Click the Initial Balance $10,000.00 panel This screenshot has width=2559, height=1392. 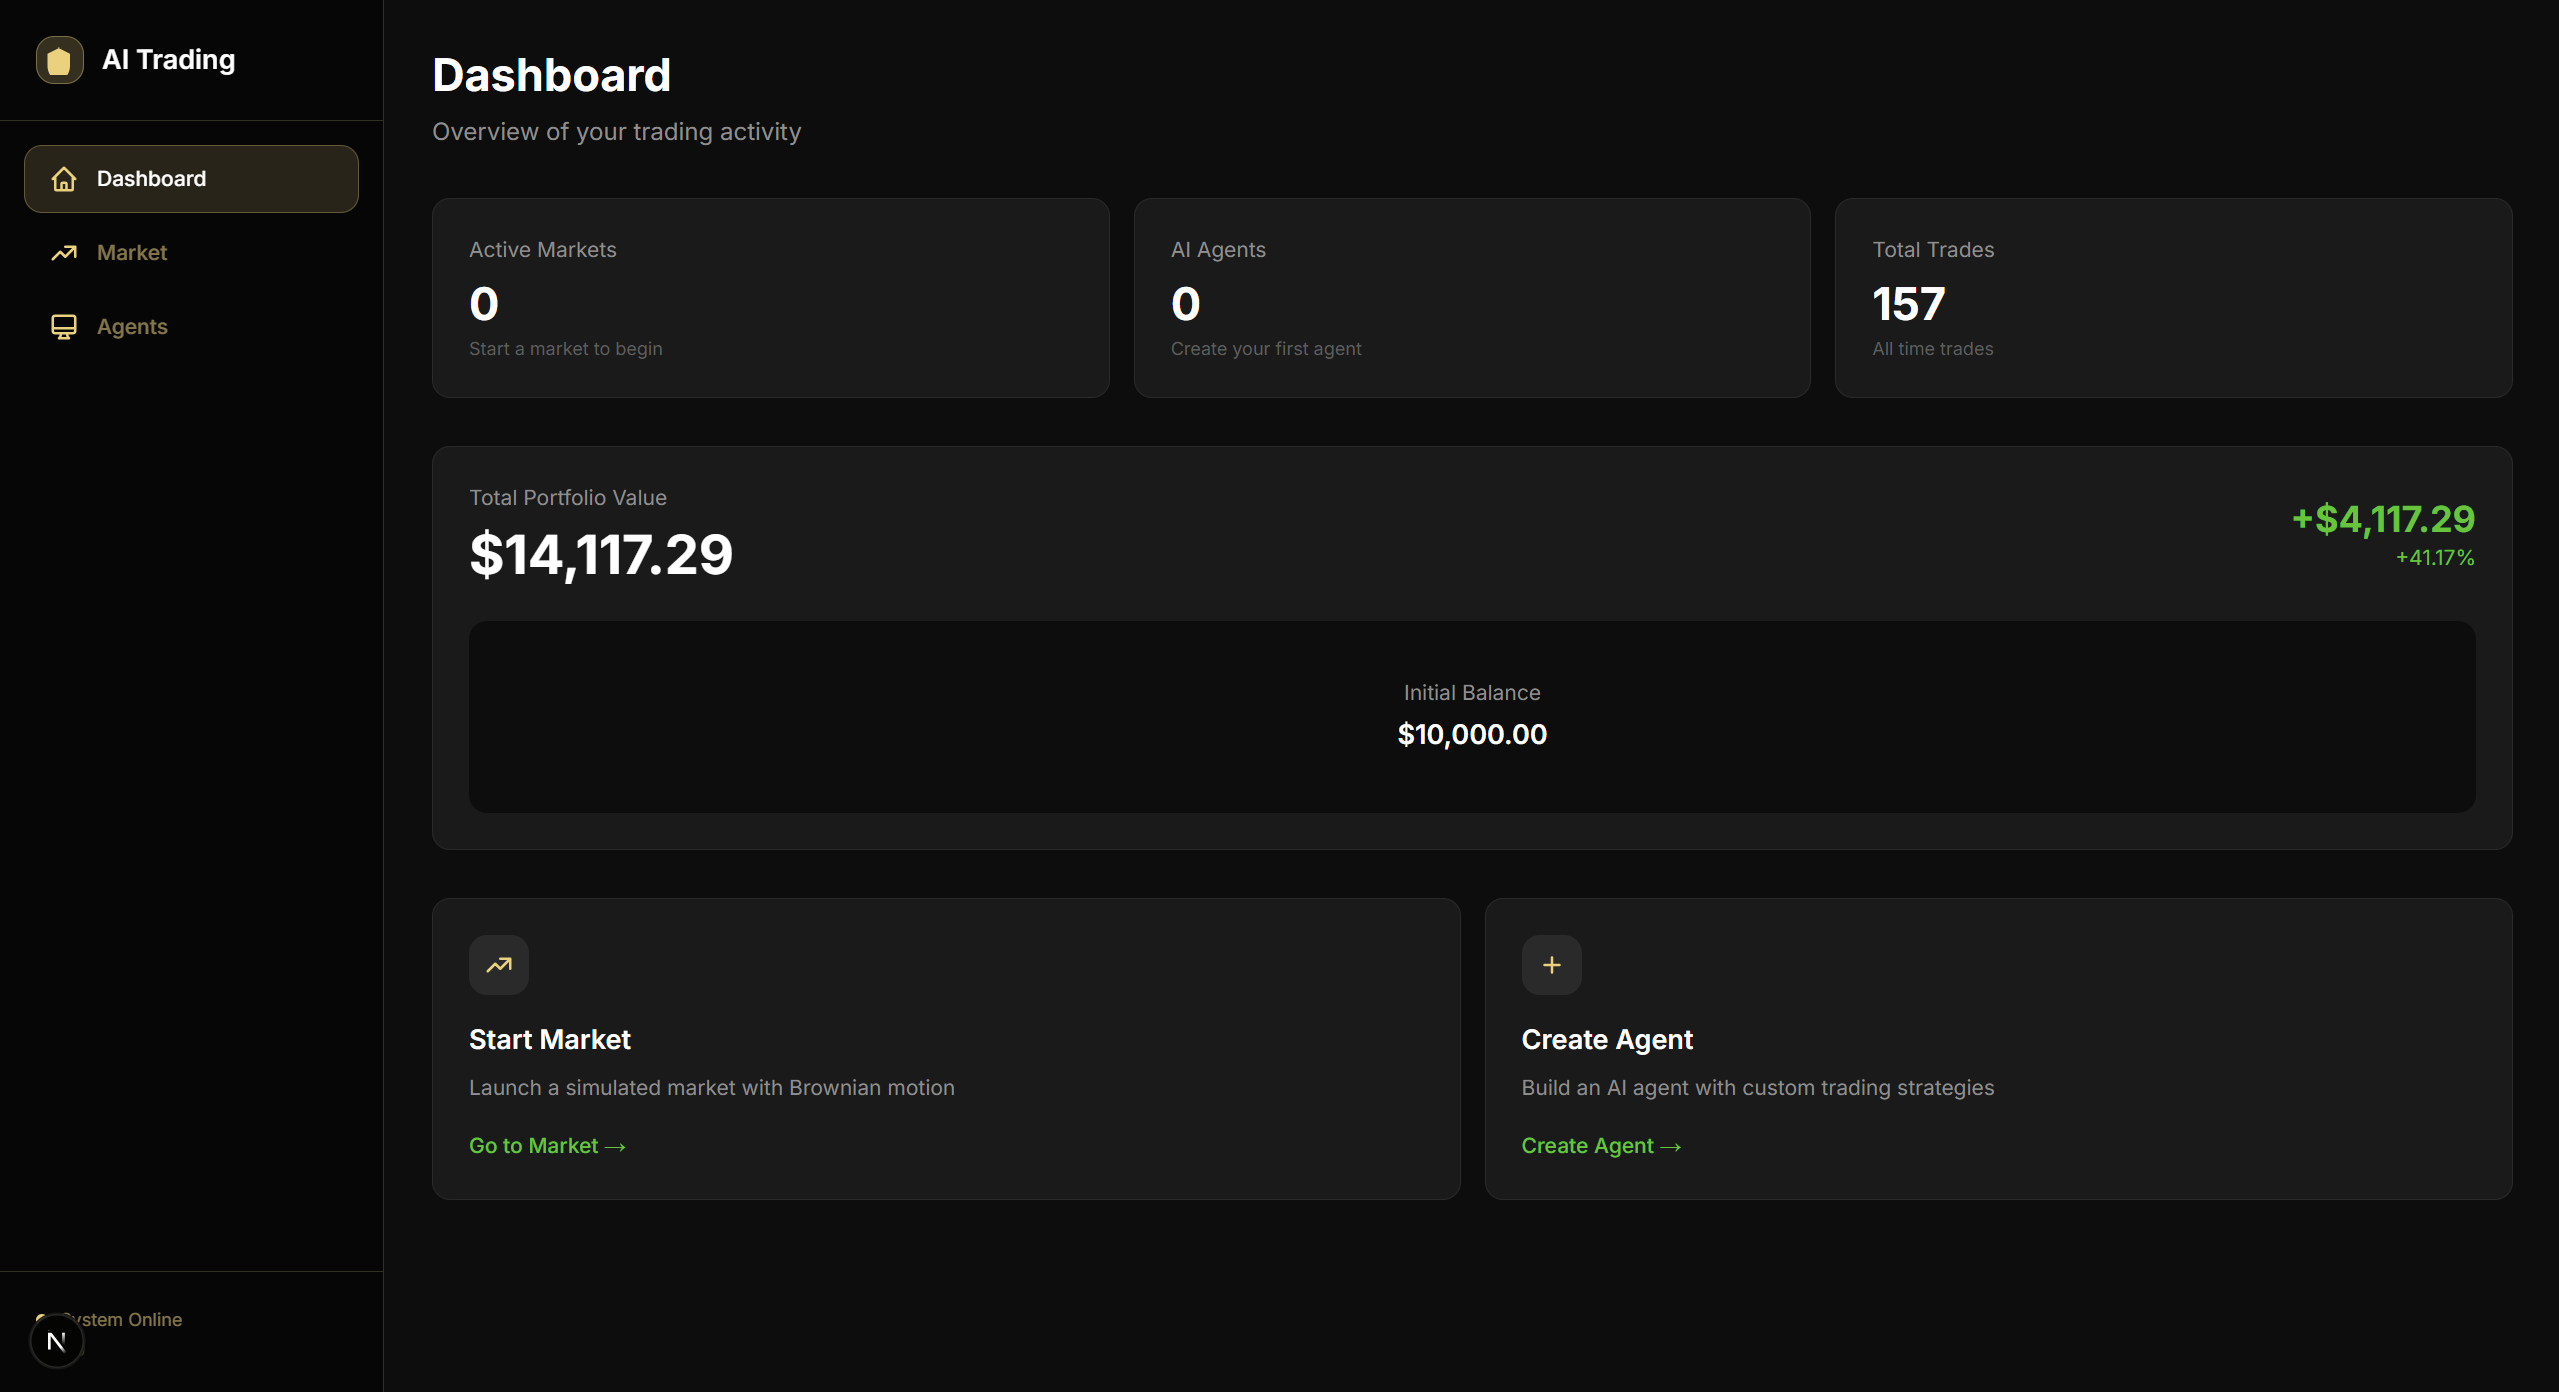(1471, 716)
